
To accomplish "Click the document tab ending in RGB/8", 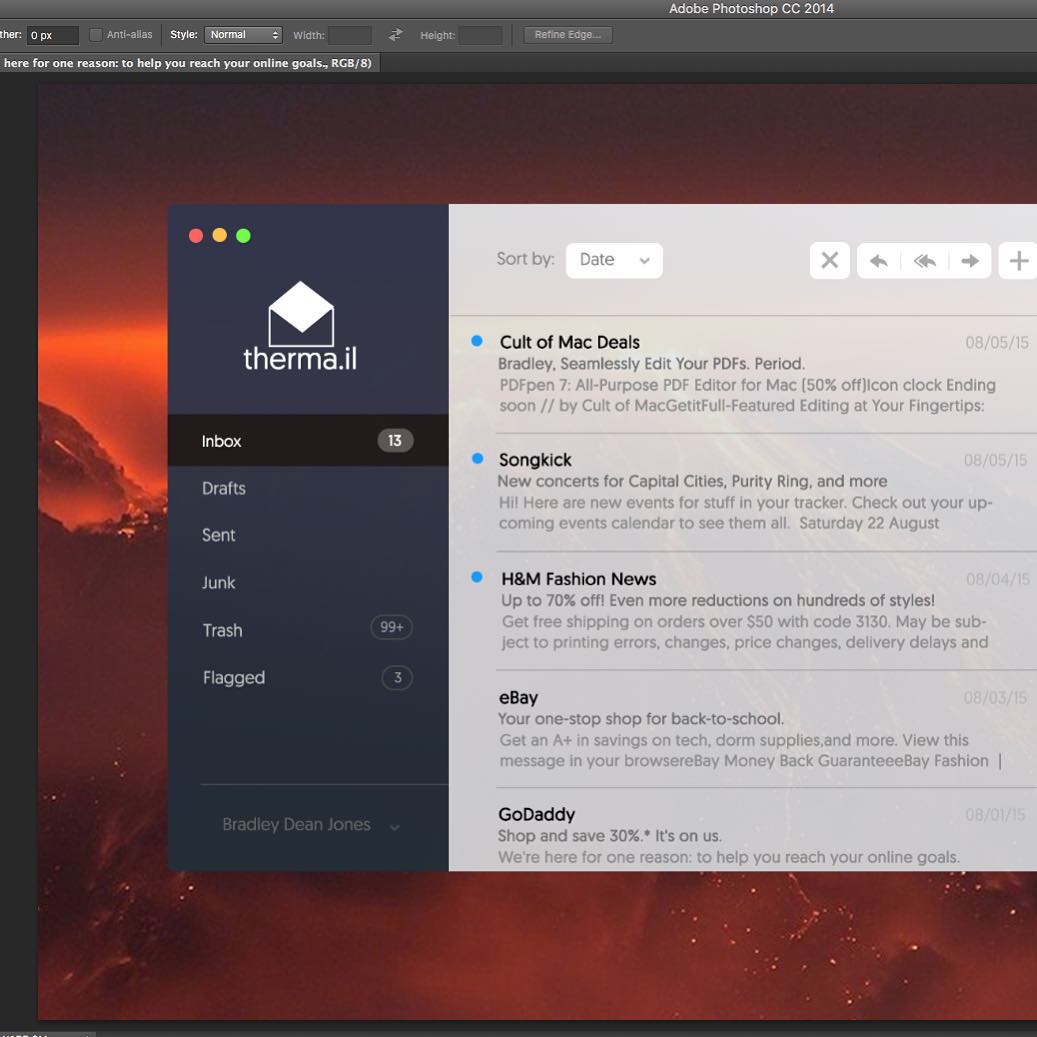I will pyautogui.click(x=189, y=63).
